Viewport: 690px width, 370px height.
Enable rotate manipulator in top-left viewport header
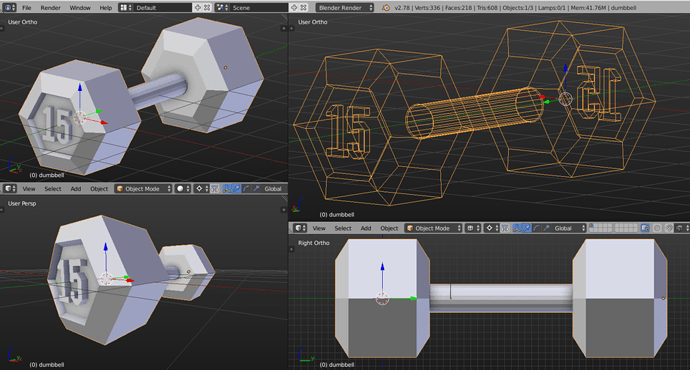246,189
